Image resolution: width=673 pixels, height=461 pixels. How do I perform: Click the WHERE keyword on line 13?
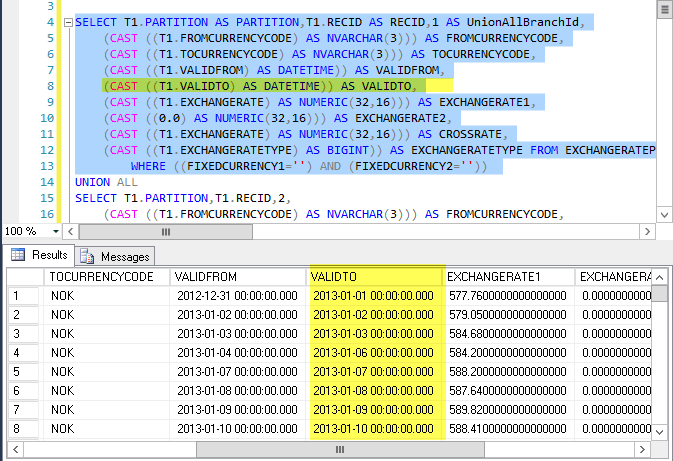(148, 166)
